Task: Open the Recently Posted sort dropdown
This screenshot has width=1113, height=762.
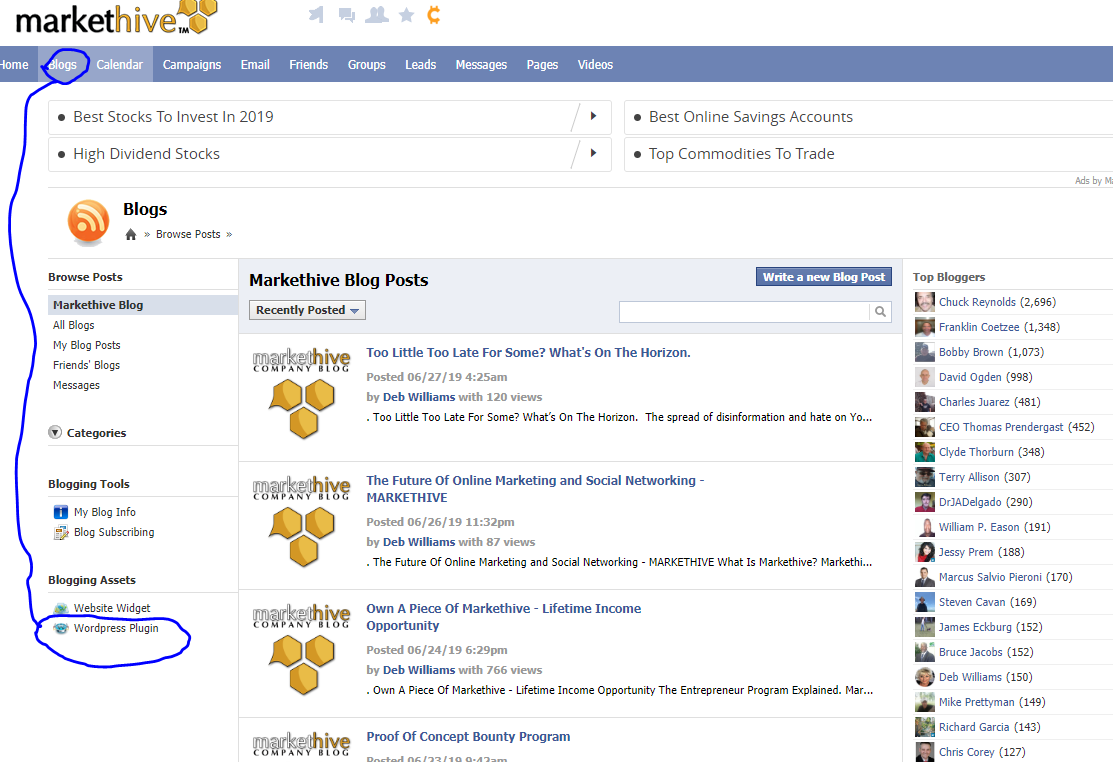Action: coord(307,310)
